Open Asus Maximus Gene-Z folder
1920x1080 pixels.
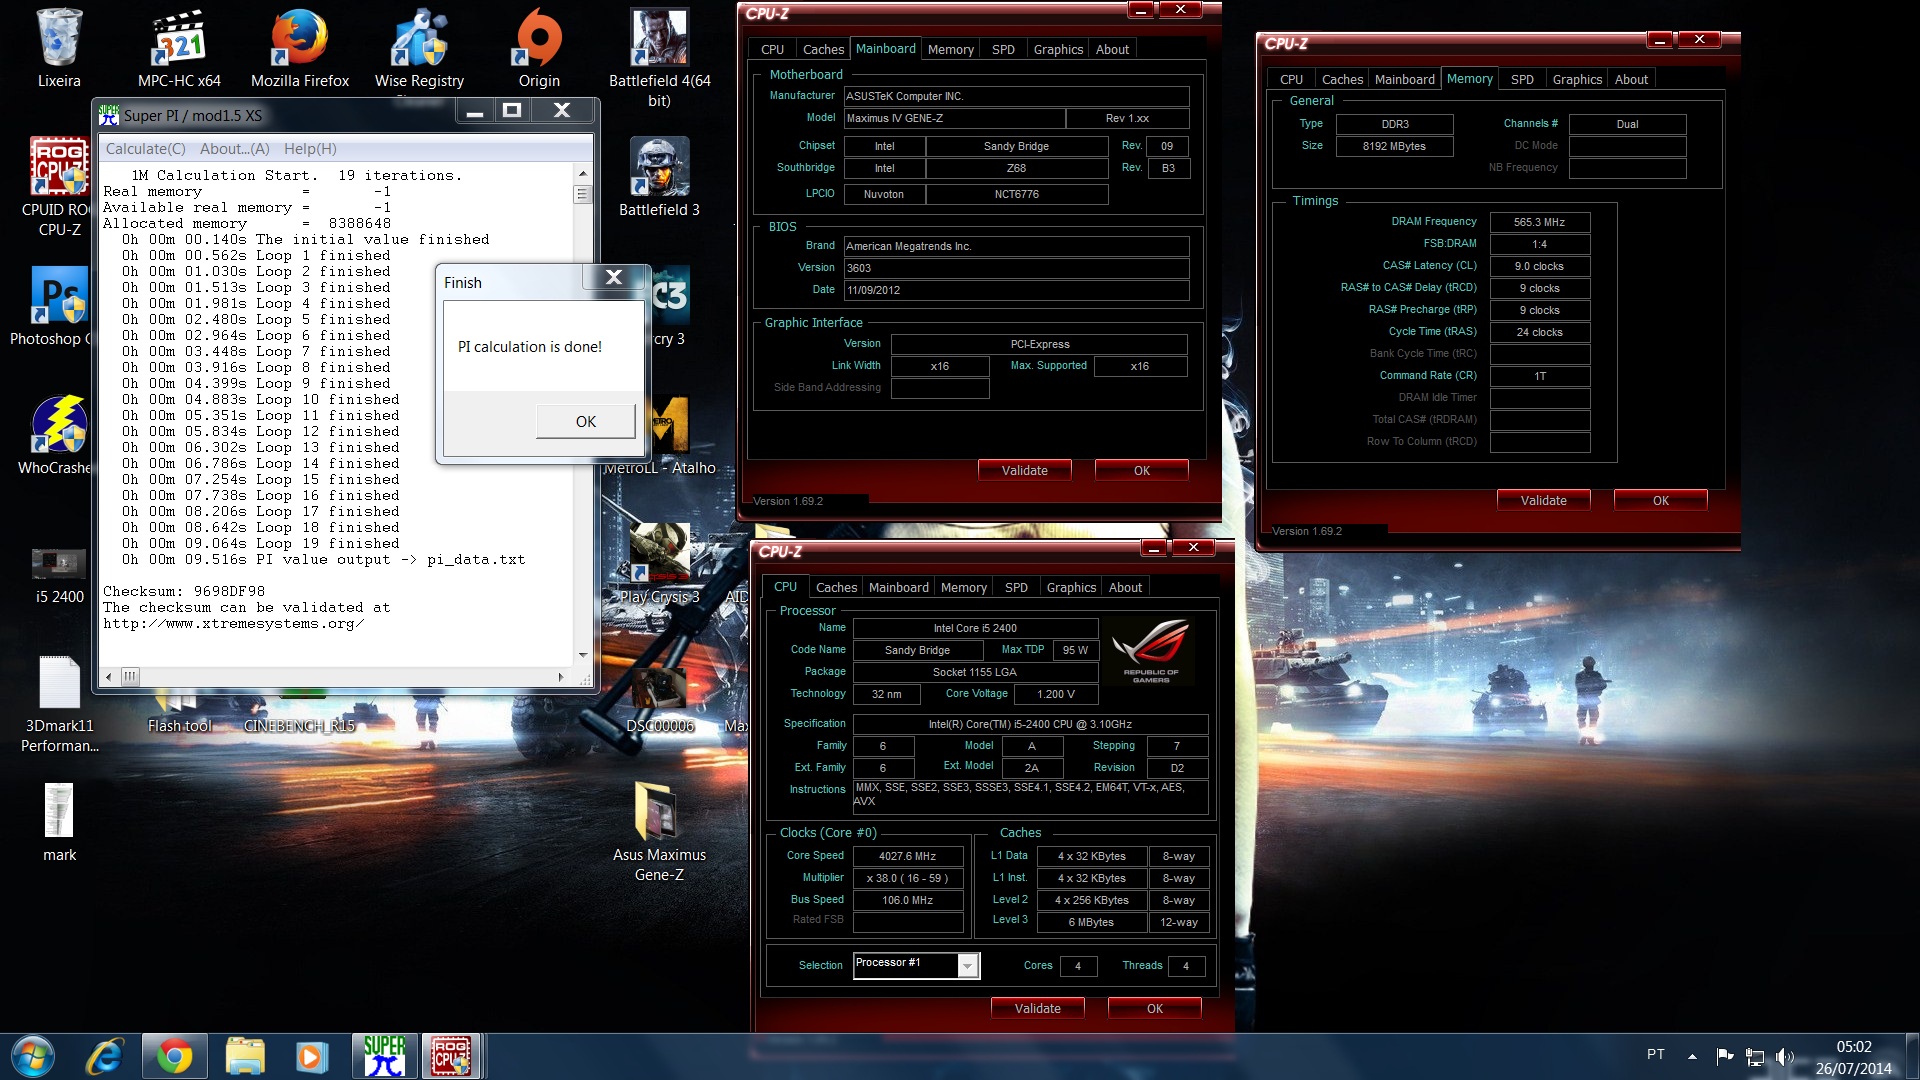pyautogui.click(x=659, y=831)
